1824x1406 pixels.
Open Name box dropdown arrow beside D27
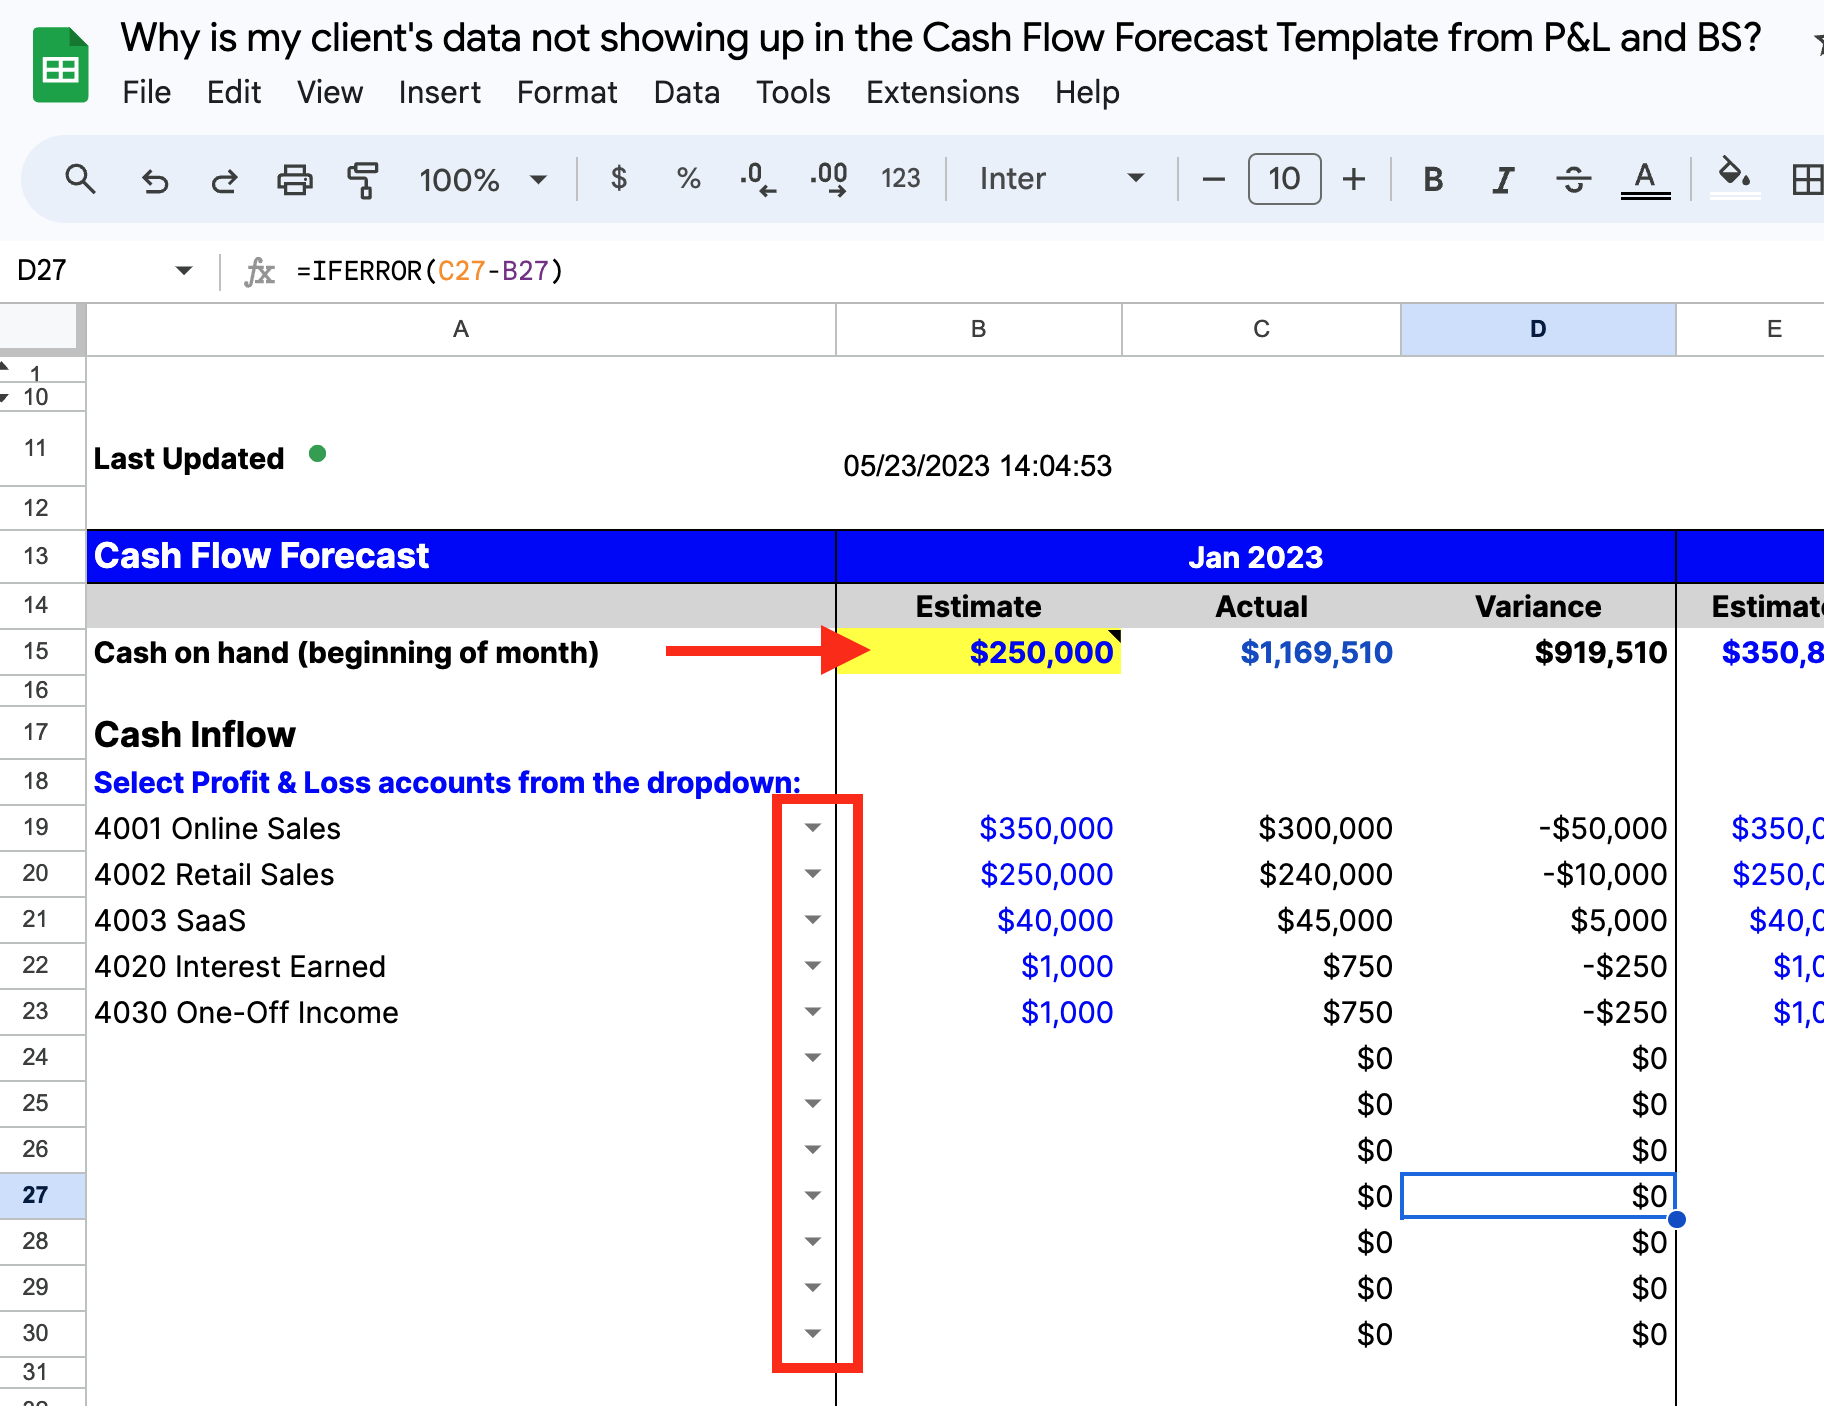(x=183, y=271)
